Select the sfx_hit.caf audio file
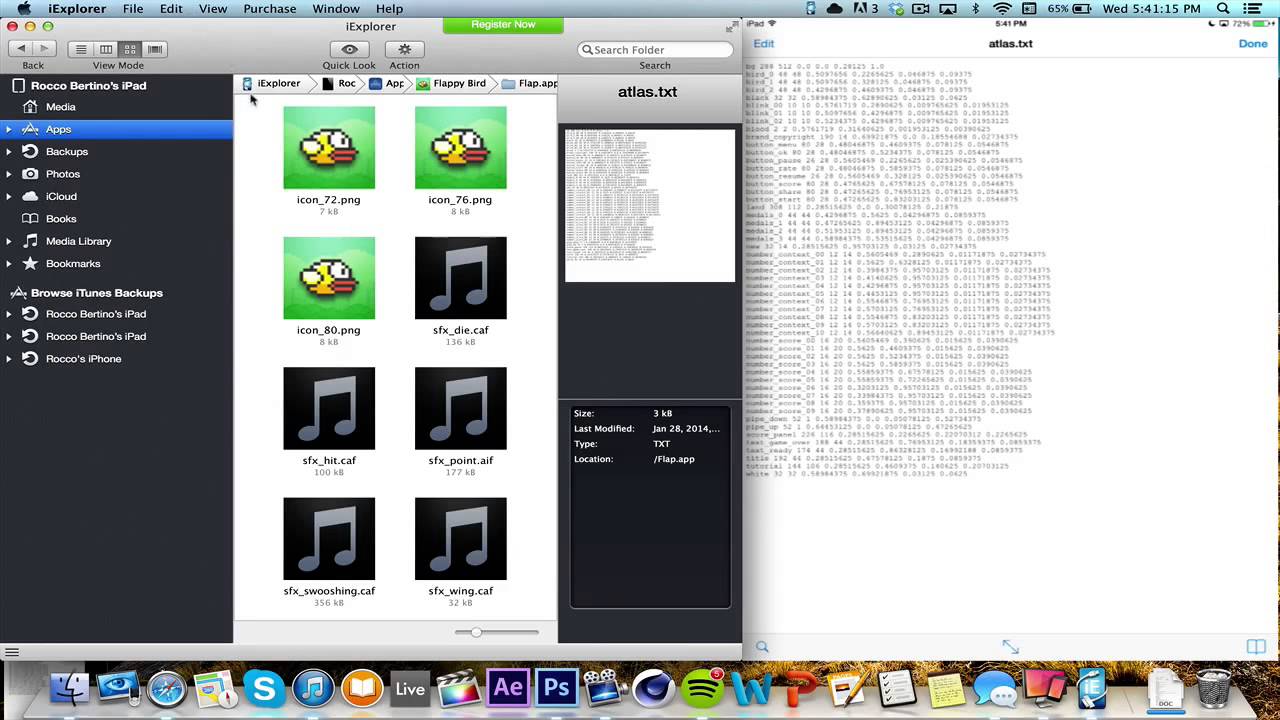1280x720 pixels. (329, 408)
